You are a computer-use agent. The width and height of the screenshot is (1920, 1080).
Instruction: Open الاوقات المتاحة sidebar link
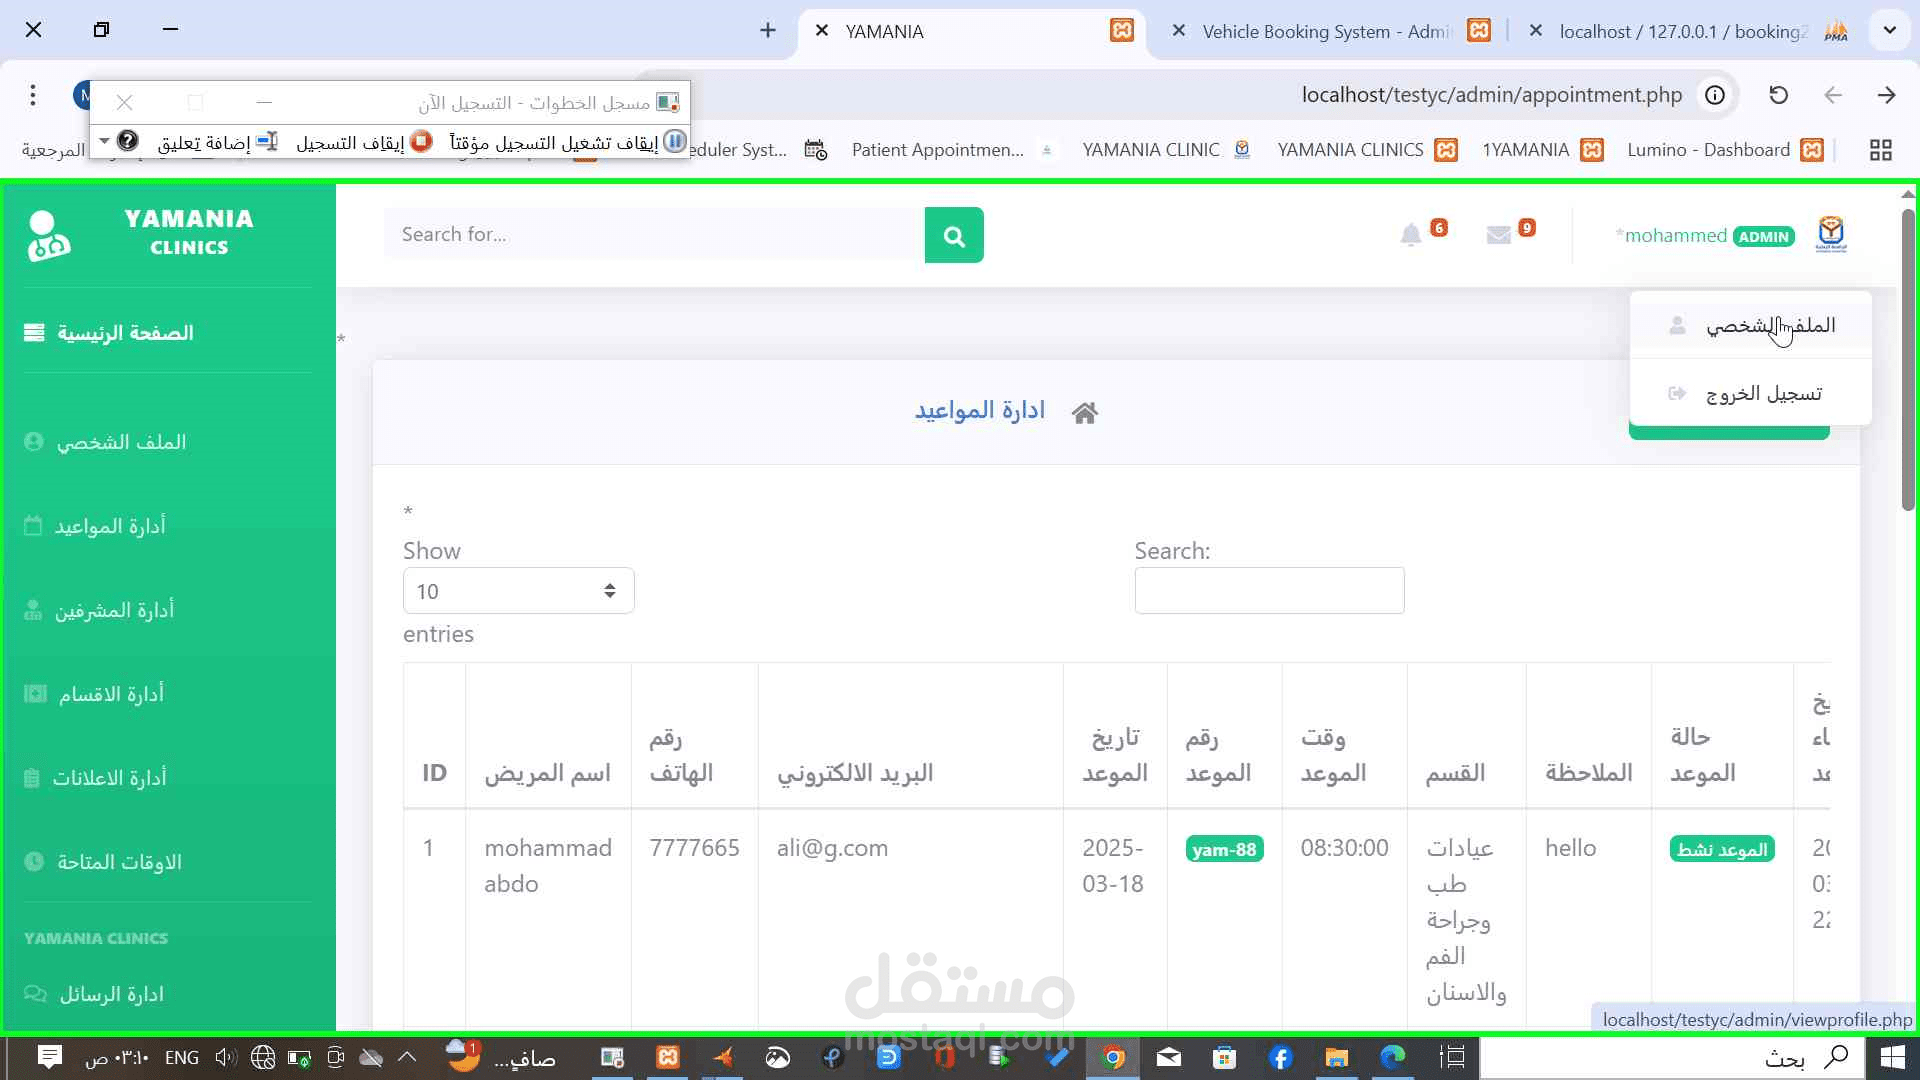coord(119,862)
